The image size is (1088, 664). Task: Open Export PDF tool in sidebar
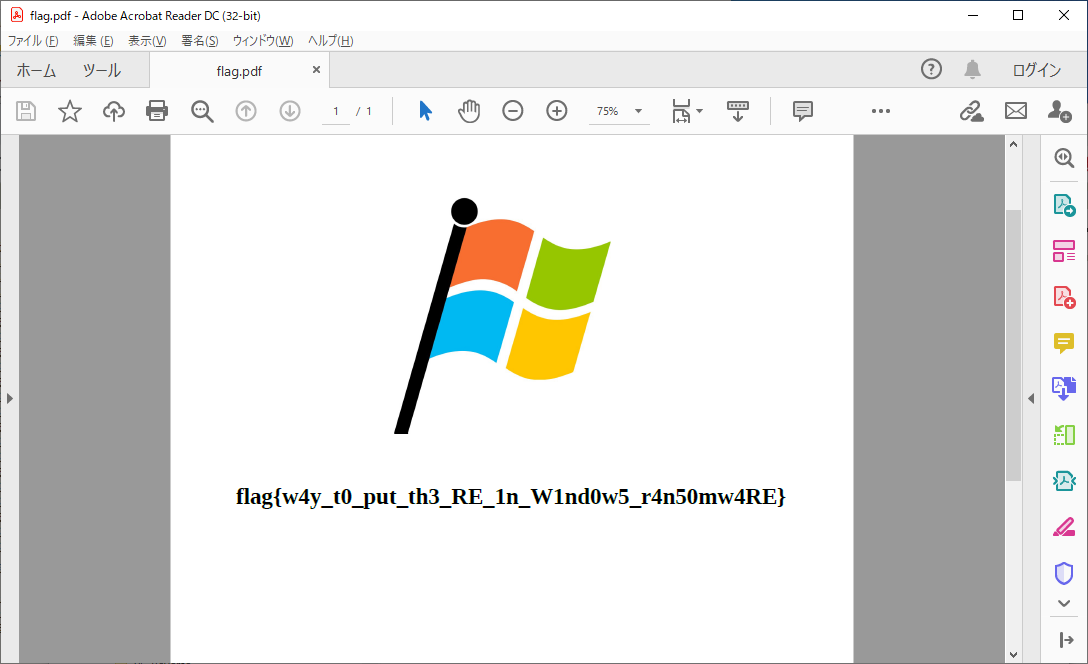(1064, 205)
